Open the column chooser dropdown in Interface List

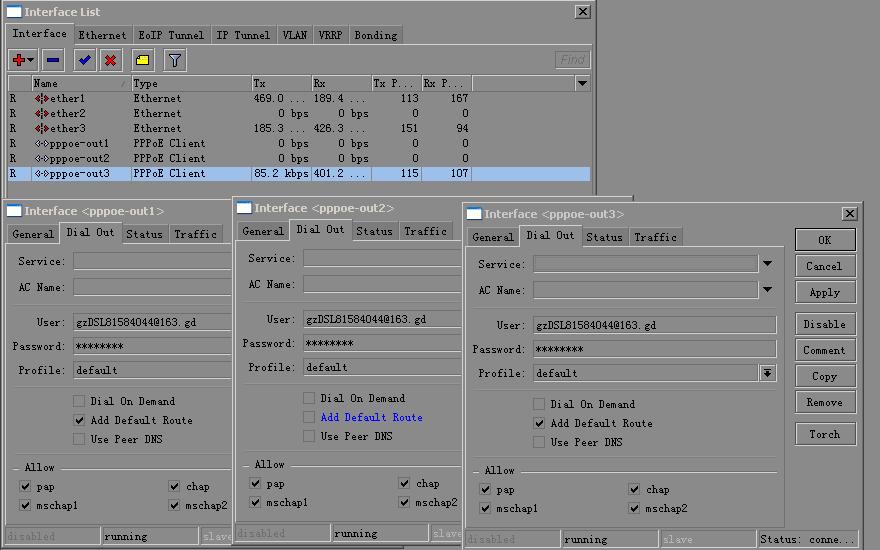point(582,84)
